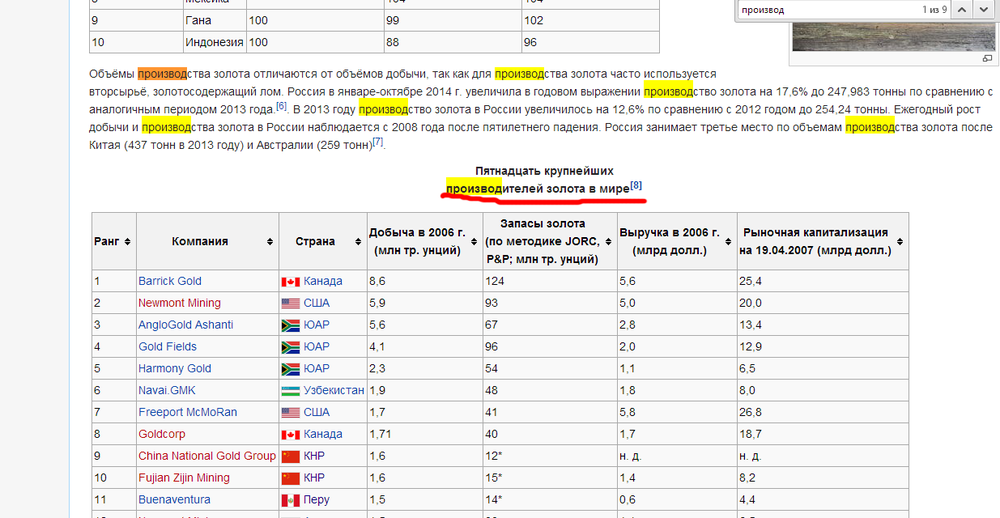Click orange-highlighted first «производ» match
This screenshot has width=1000, height=518.
pos(162,74)
